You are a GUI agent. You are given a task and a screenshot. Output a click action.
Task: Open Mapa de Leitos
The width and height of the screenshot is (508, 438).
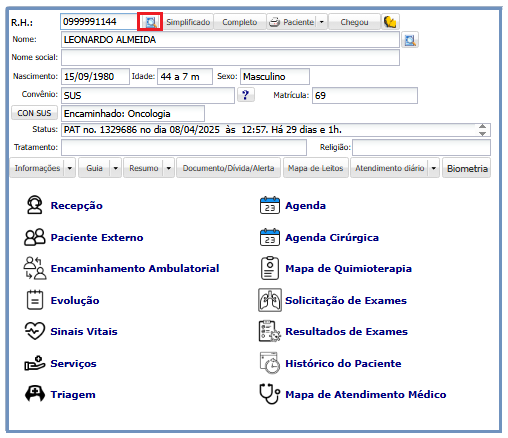315,168
